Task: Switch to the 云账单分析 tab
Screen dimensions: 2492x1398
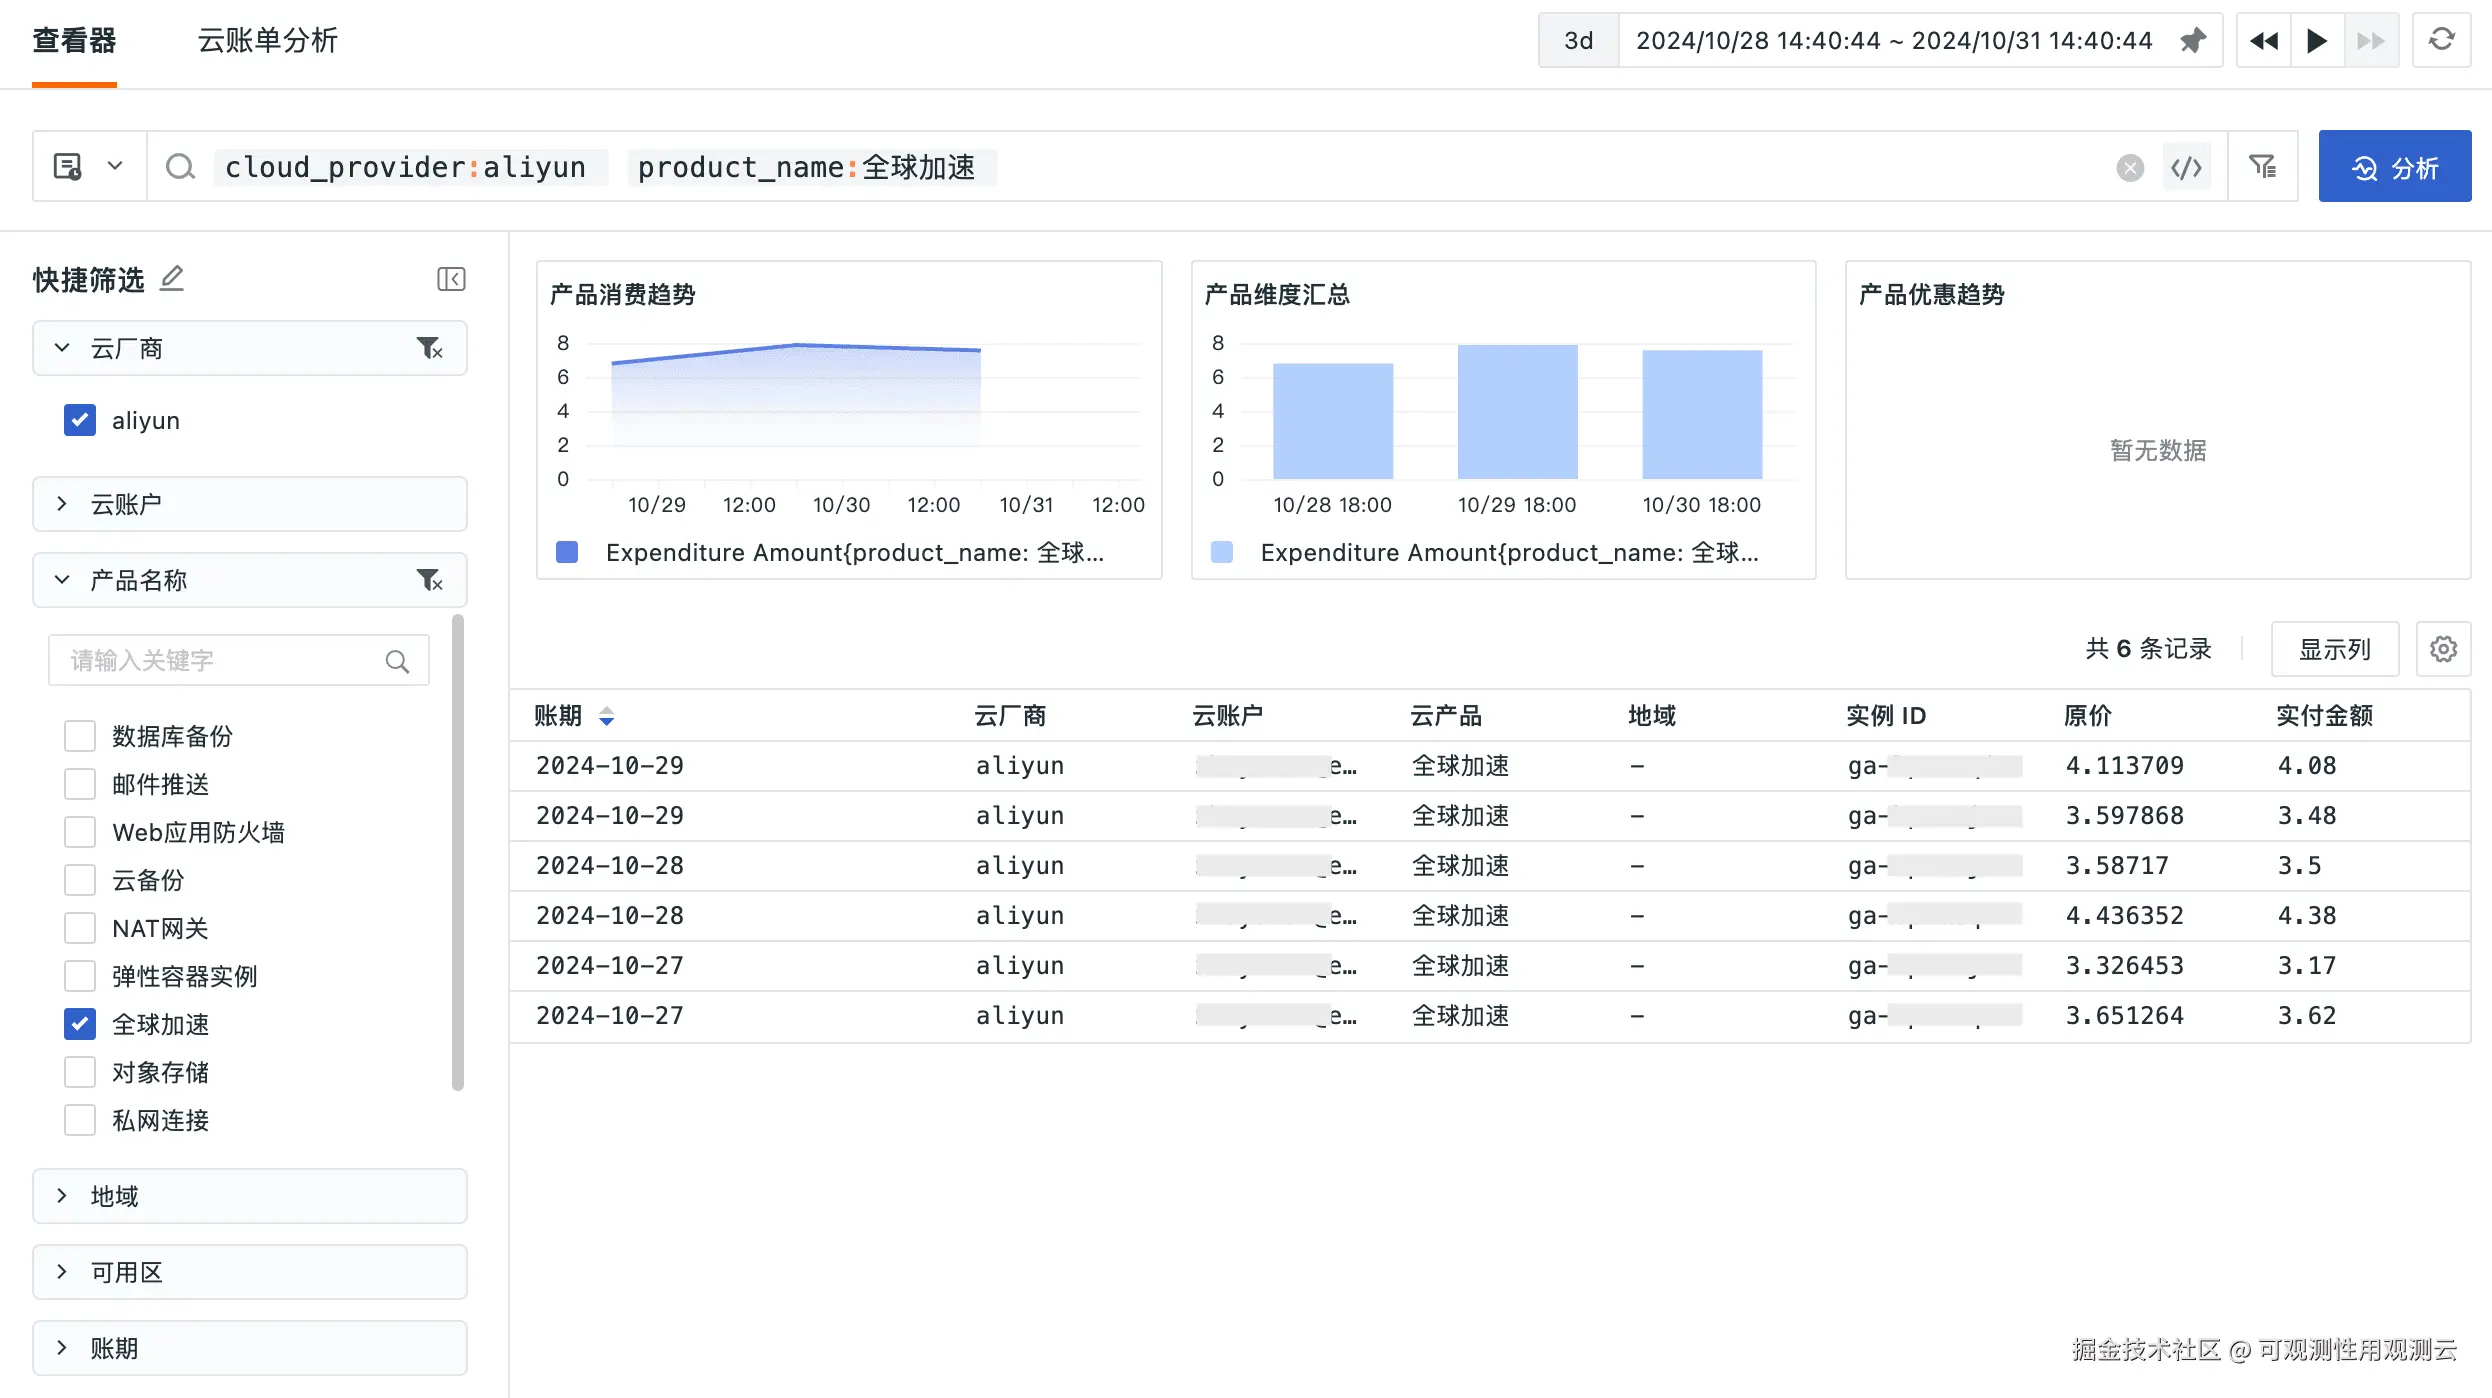Action: pos(267,41)
